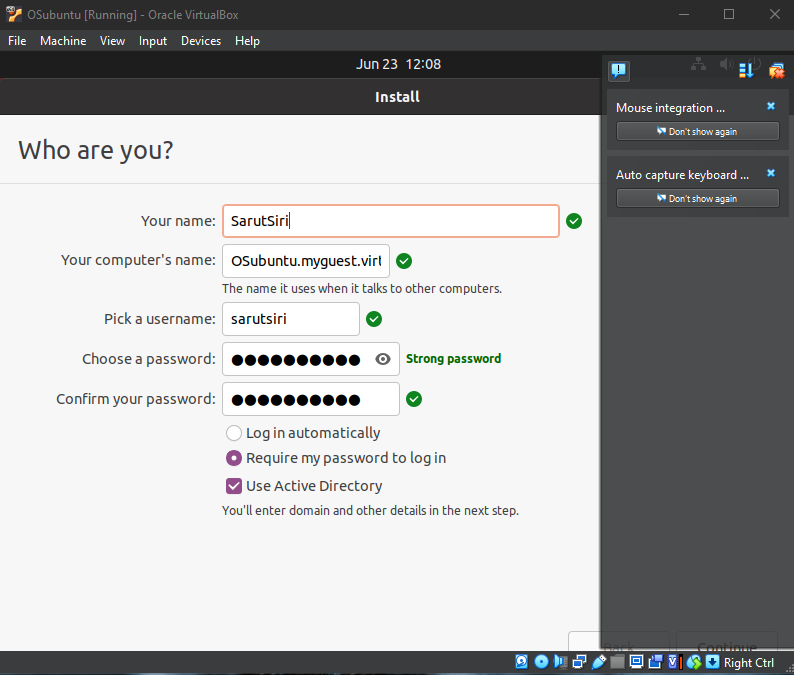Open the Machine menu

tap(63, 41)
